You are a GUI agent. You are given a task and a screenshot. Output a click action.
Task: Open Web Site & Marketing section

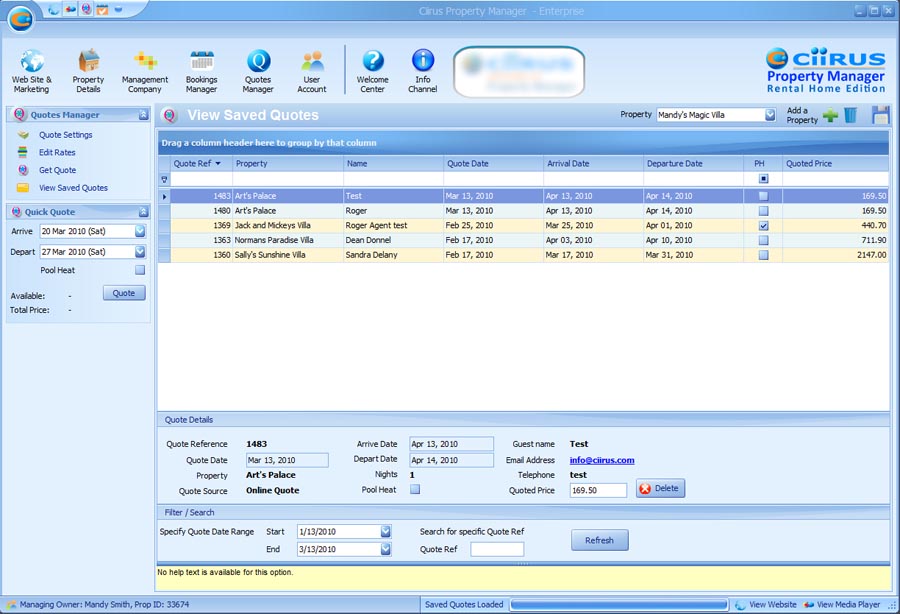(x=32, y=71)
